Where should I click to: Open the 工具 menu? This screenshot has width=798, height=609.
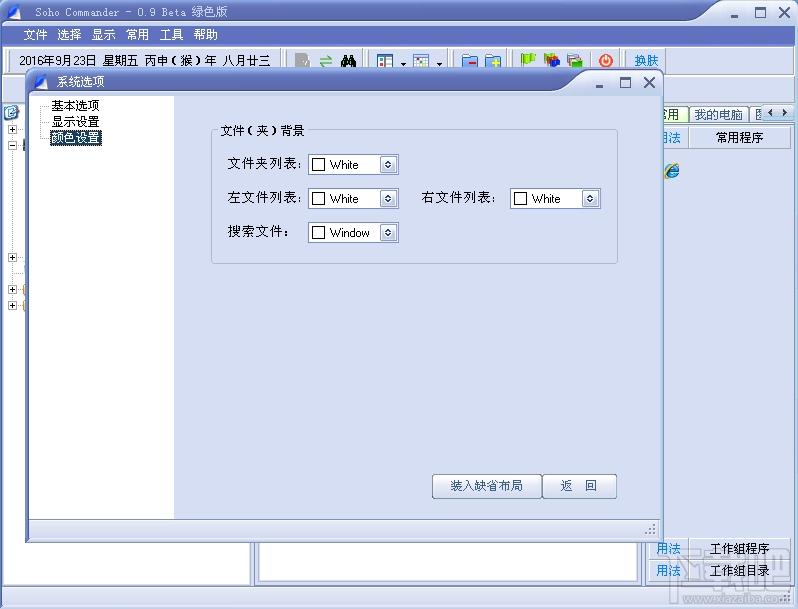tap(171, 35)
